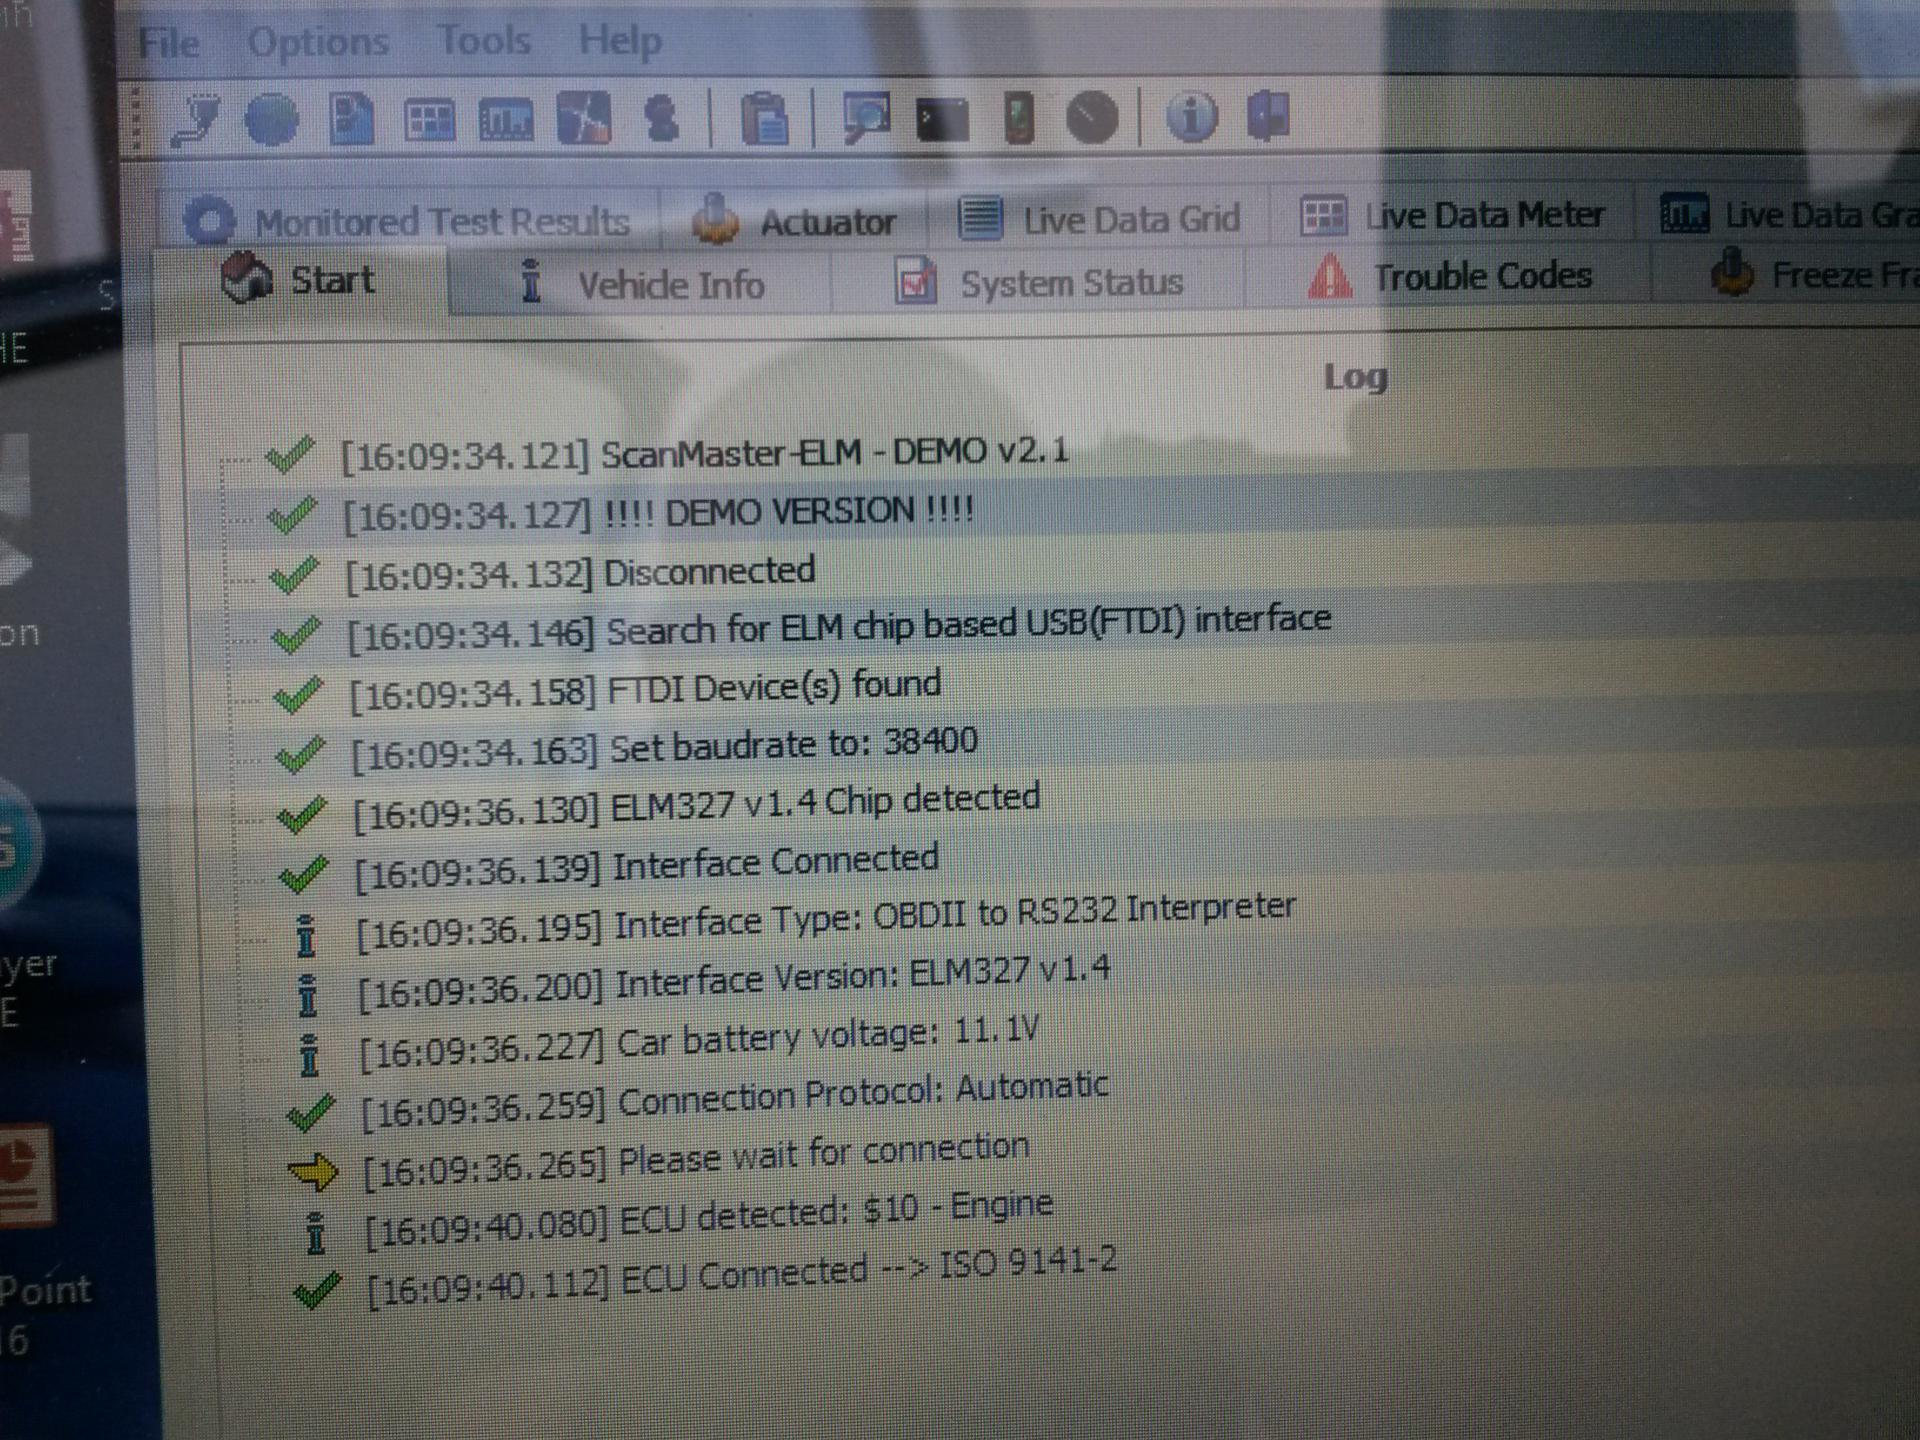Click the magnifier search toolbar icon

tap(866, 118)
